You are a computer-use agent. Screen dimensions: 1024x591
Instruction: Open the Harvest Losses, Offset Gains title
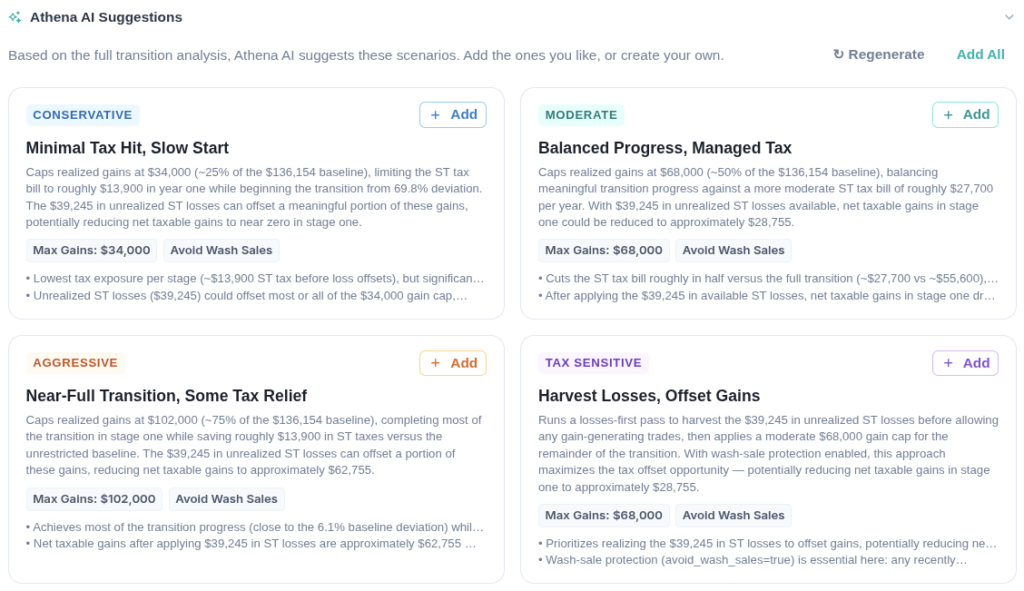coord(648,396)
